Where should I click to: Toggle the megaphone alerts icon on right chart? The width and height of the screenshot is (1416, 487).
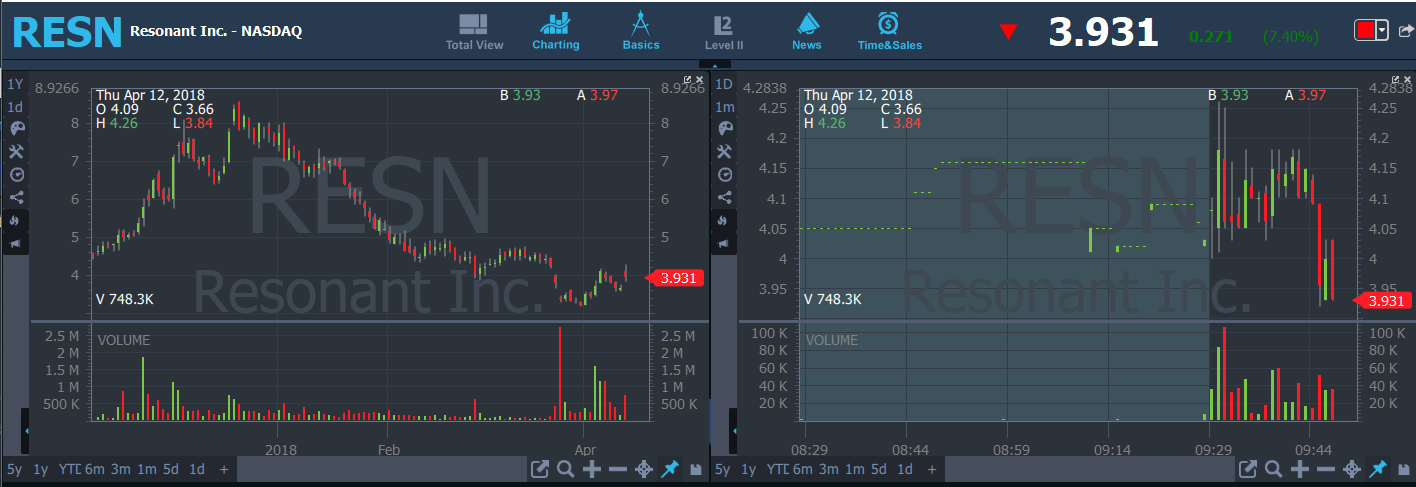[x=725, y=244]
